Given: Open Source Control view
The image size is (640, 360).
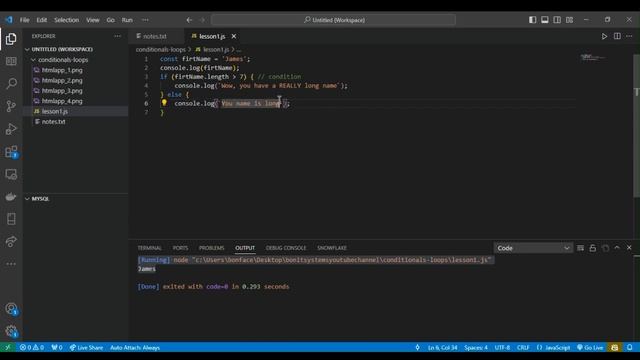Looking at the screenshot, I should click(11, 106).
